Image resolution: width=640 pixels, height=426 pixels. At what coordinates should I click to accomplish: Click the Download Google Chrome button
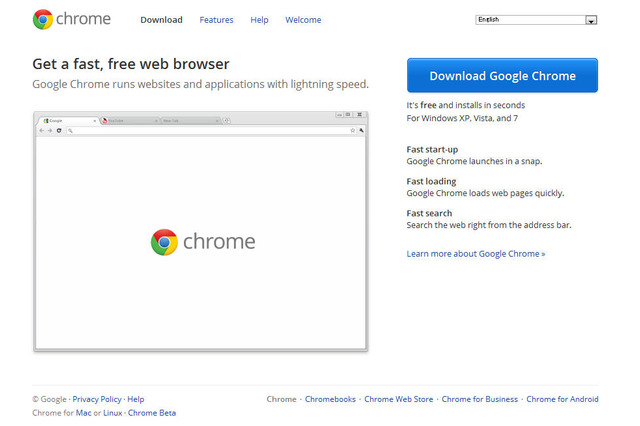coord(502,75)
